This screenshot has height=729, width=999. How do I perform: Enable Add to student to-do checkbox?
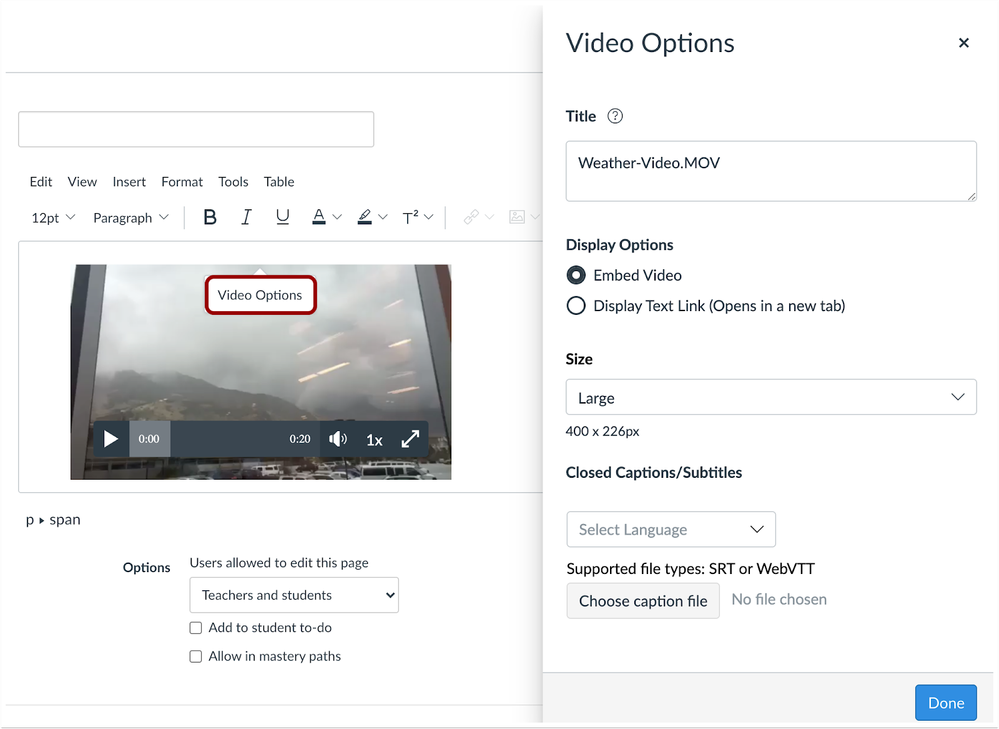tap(196, 628)
